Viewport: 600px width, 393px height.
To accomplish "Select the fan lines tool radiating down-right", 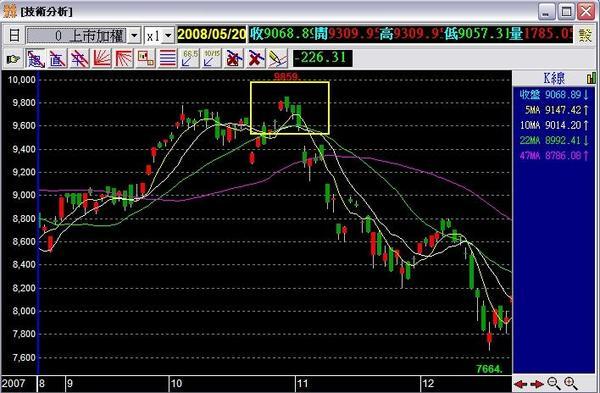I will [x=124, y=59].
